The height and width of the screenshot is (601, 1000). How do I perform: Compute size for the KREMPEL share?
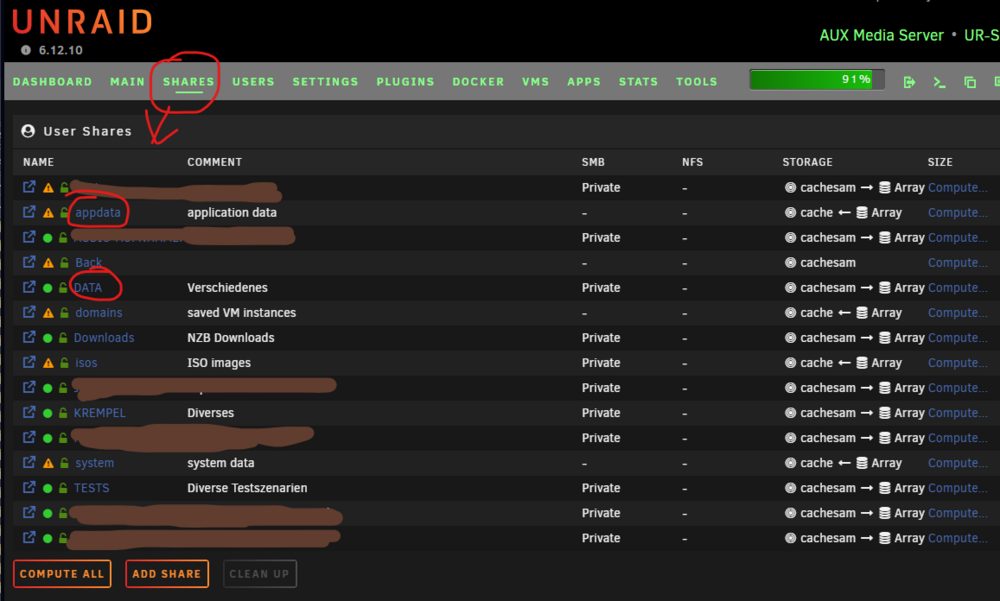pyautogui.click(x=957, y=413)
